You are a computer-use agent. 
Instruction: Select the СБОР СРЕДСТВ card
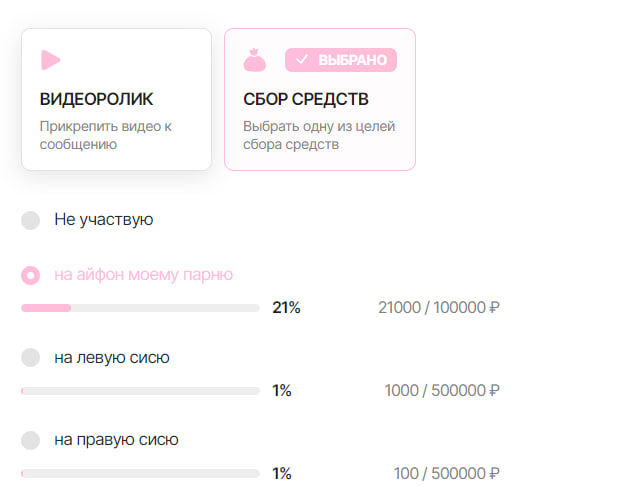320,99
